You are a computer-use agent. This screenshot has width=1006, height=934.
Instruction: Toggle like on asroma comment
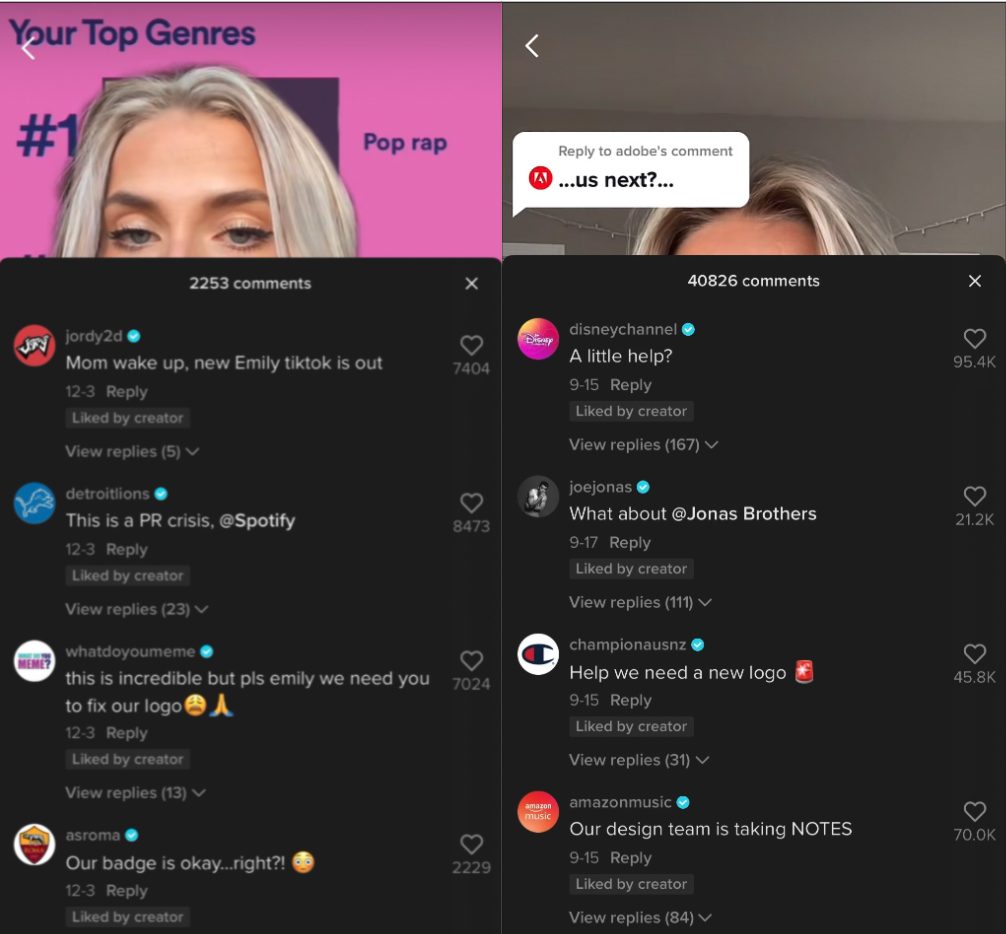(471, 844)
